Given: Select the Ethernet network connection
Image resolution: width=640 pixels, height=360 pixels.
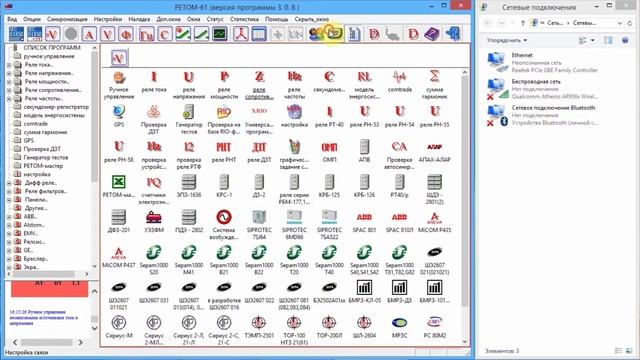Looking at the screenshot, I should tap(543, 62).
